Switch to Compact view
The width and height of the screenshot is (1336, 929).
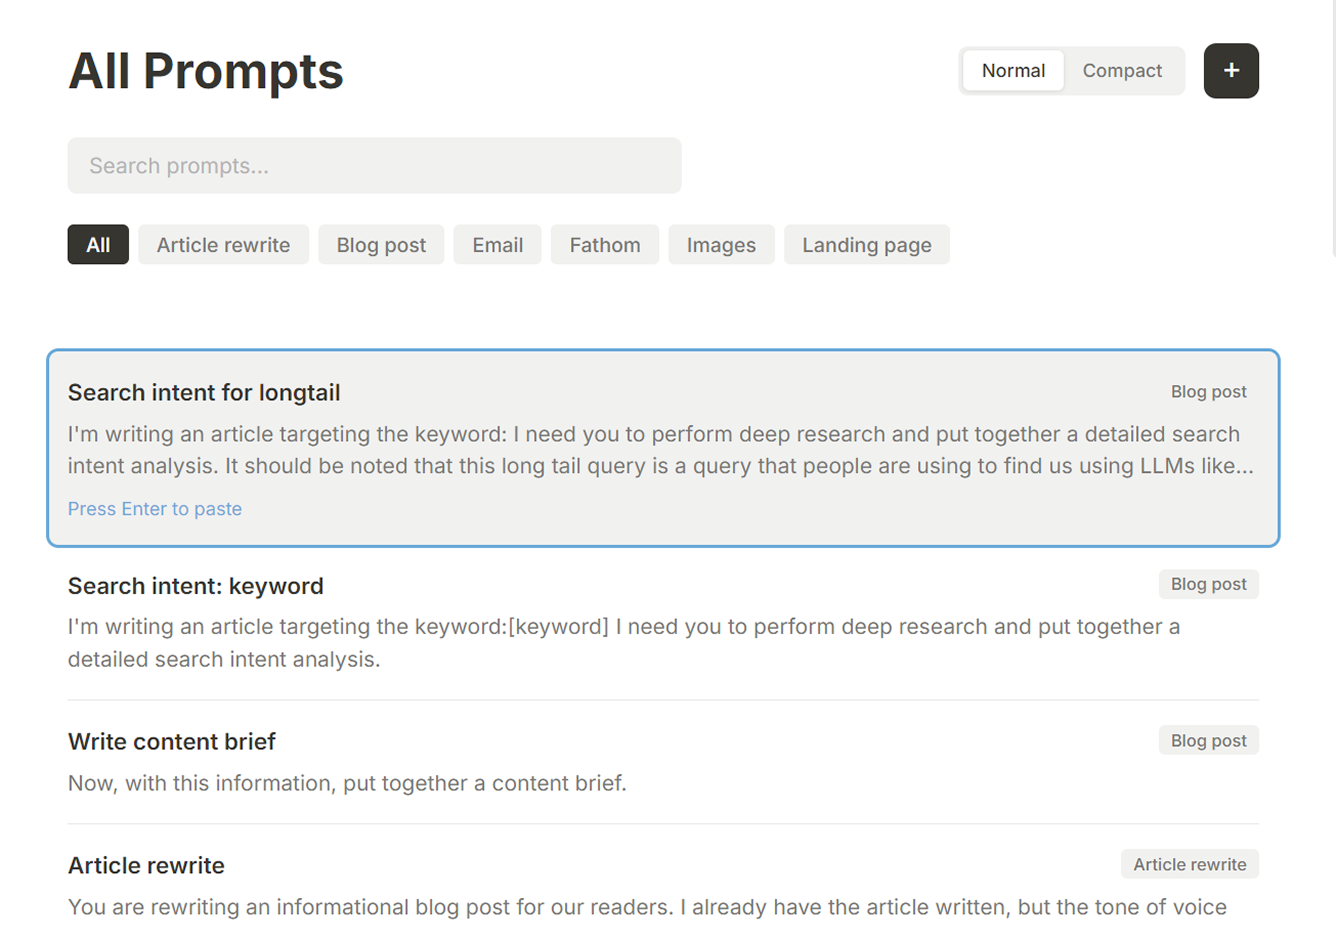click(x=1122, y=70)
